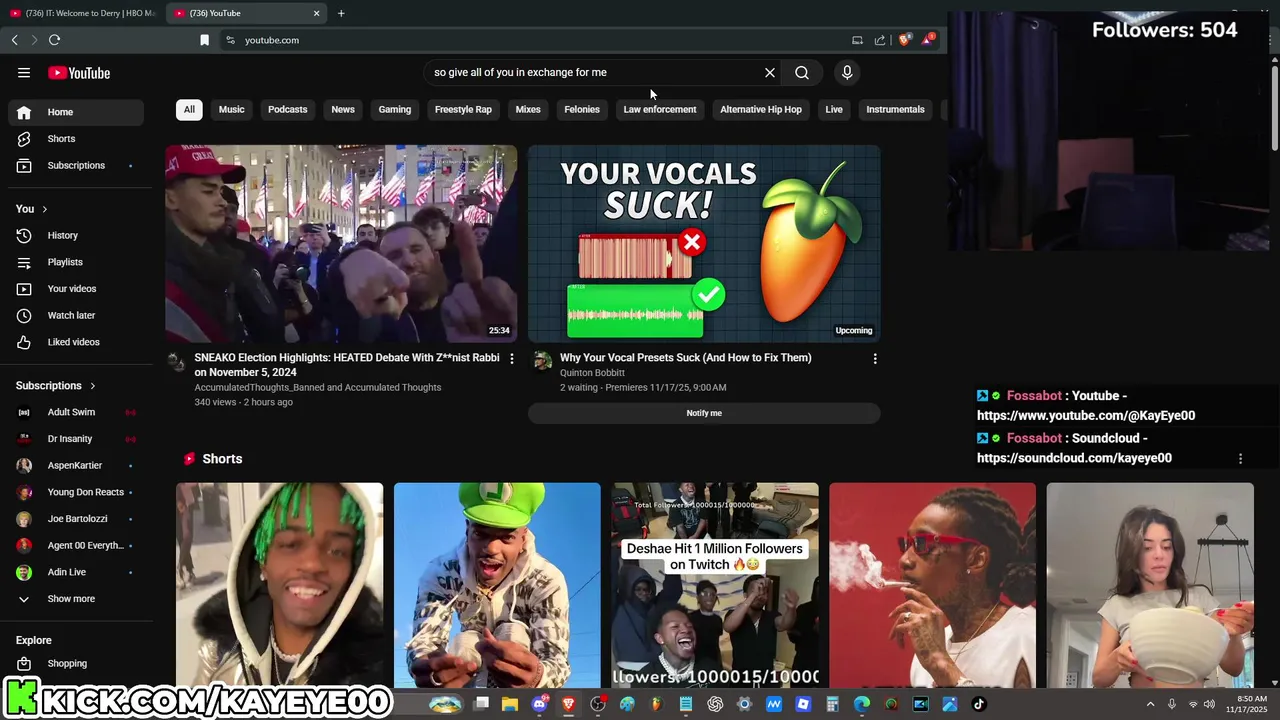Screen dimensions: 1280x720
Task: Open Liked videos in the sidebar
Action: click(x=76, y=342)
